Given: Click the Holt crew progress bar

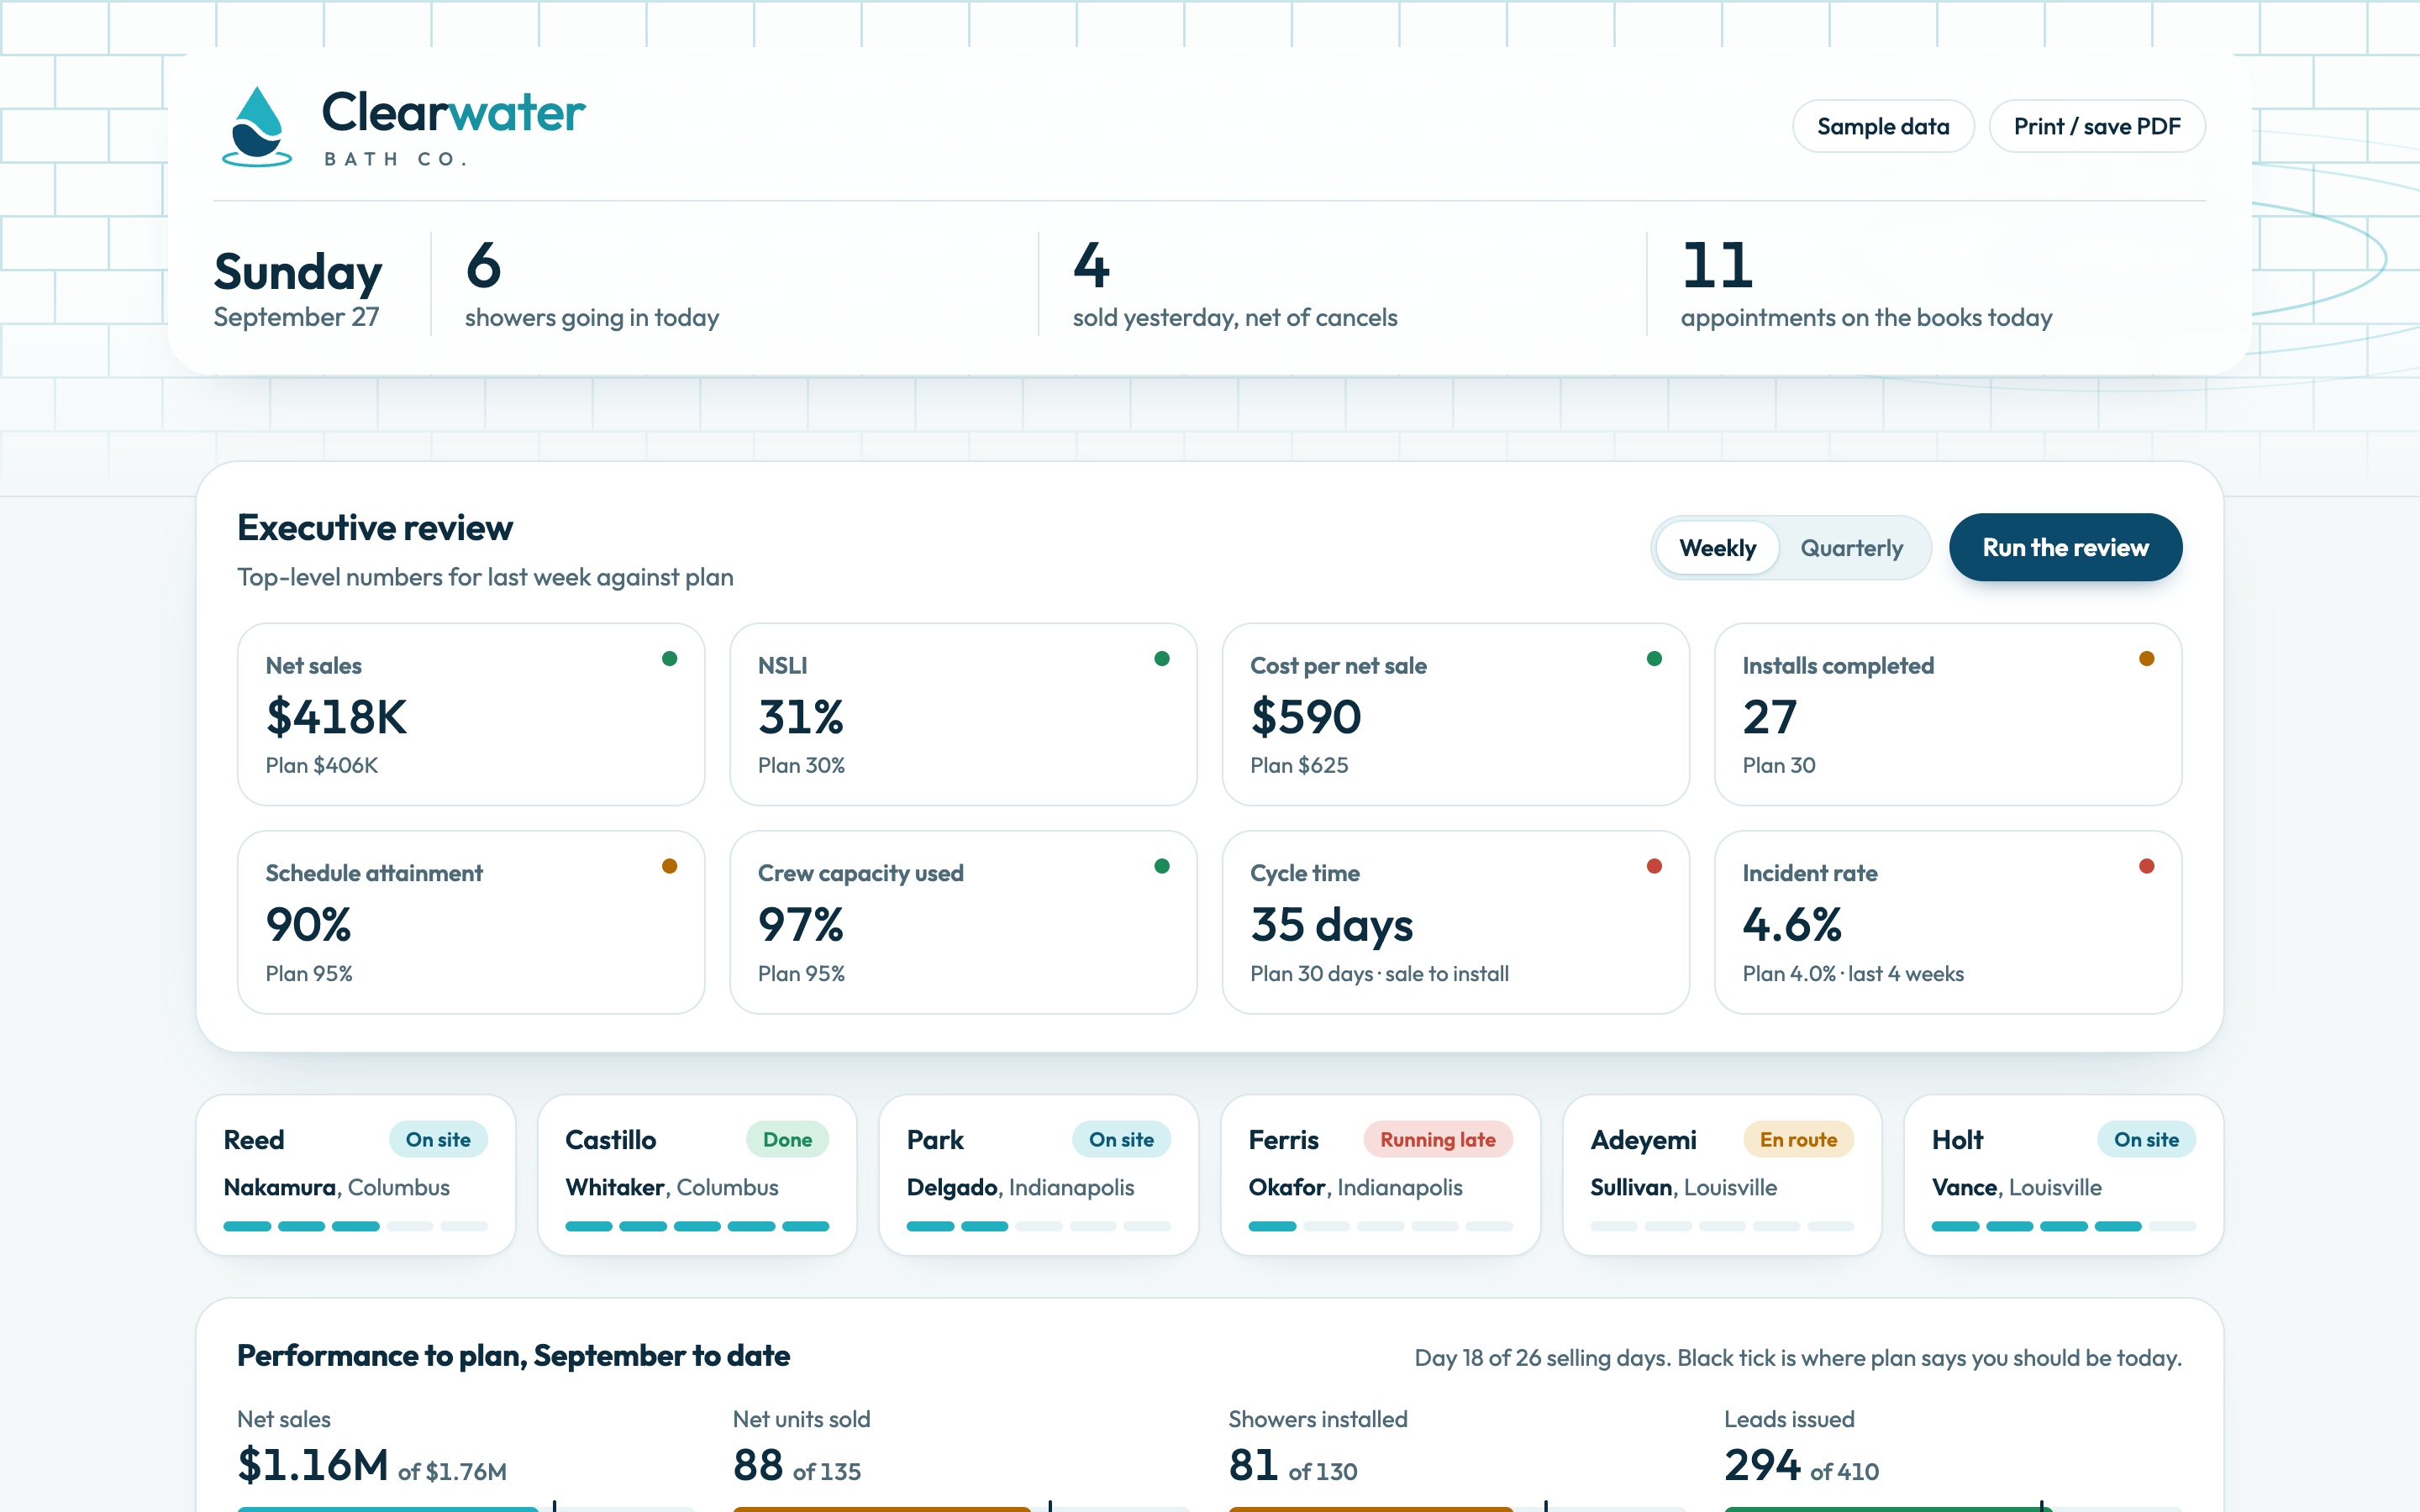Looking at the screenshot, I should (2064, 1226).
